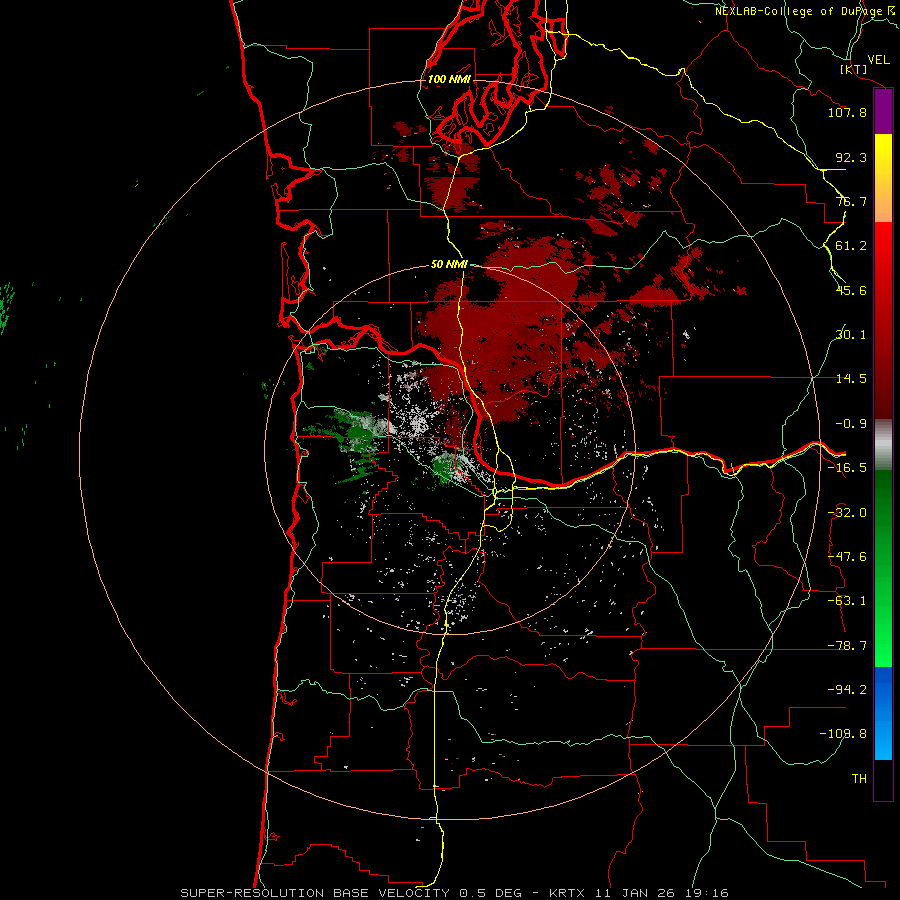Click the 92.3 velocity scale label

point(851,157)
